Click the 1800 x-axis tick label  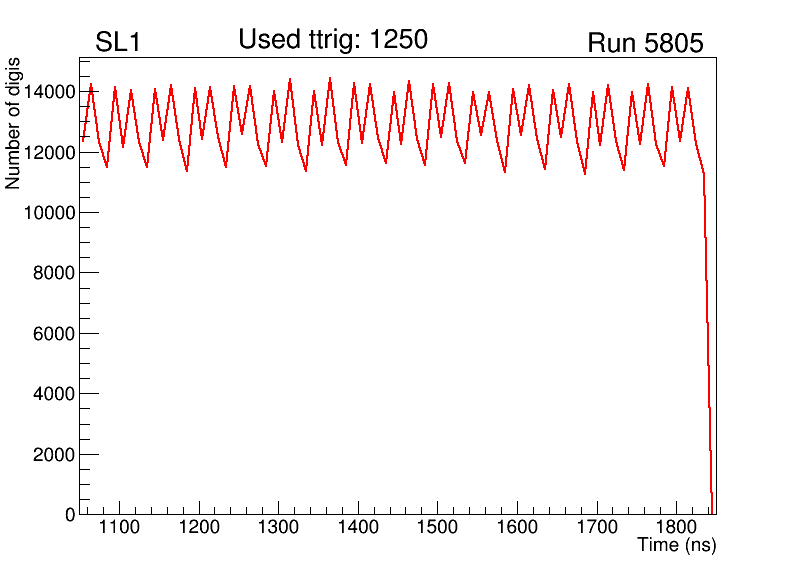pos(676,528)
